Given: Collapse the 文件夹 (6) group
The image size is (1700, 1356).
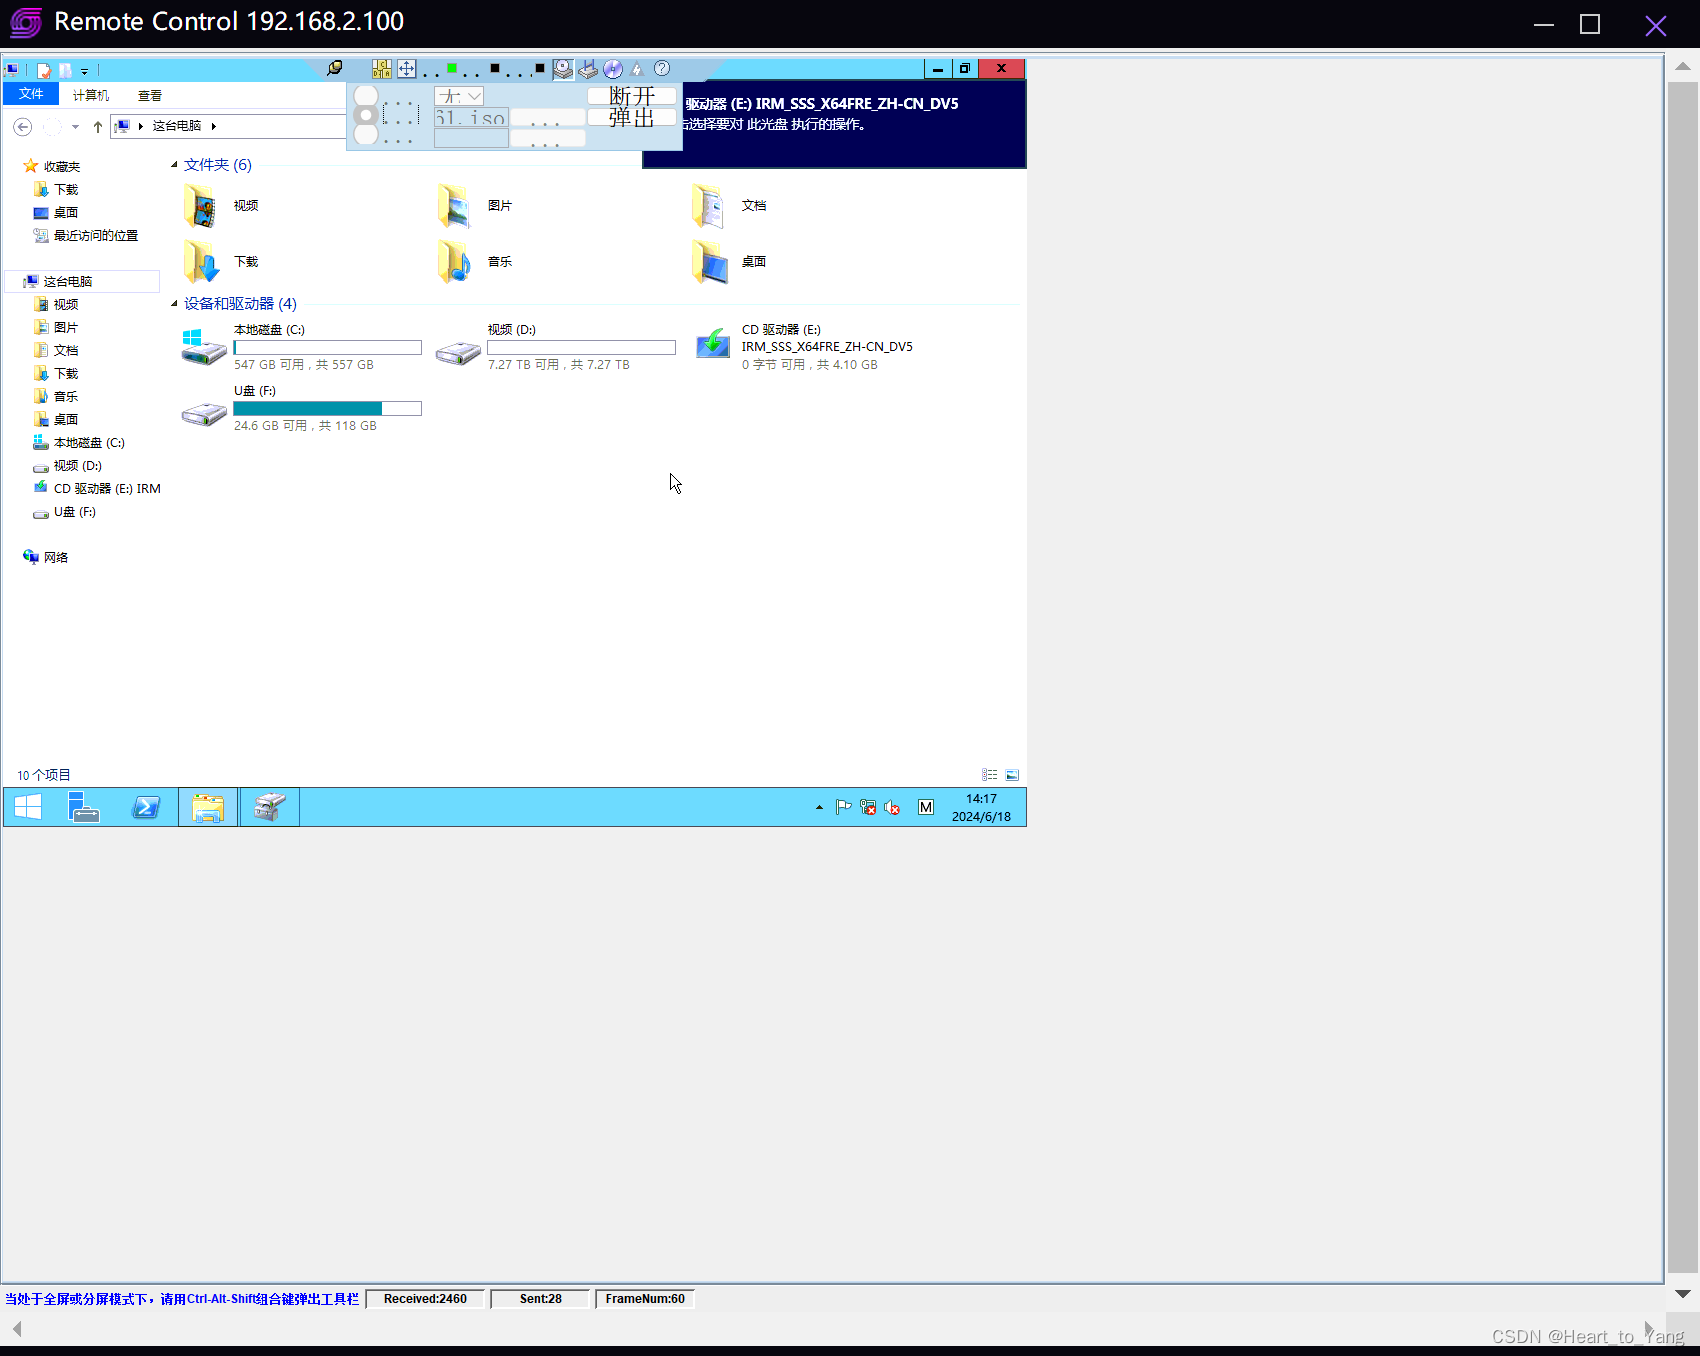Looking at the screenshot, I should click(174, 165).
